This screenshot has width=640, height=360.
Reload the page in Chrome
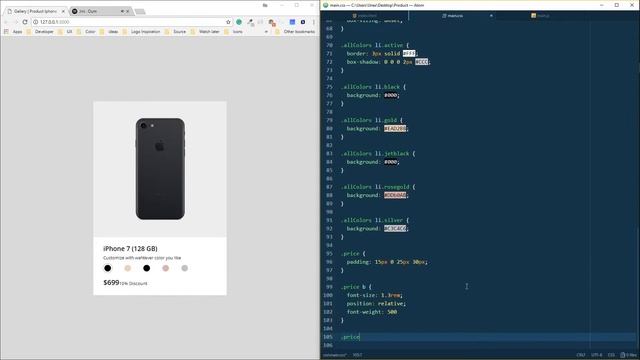pos(25,22)
